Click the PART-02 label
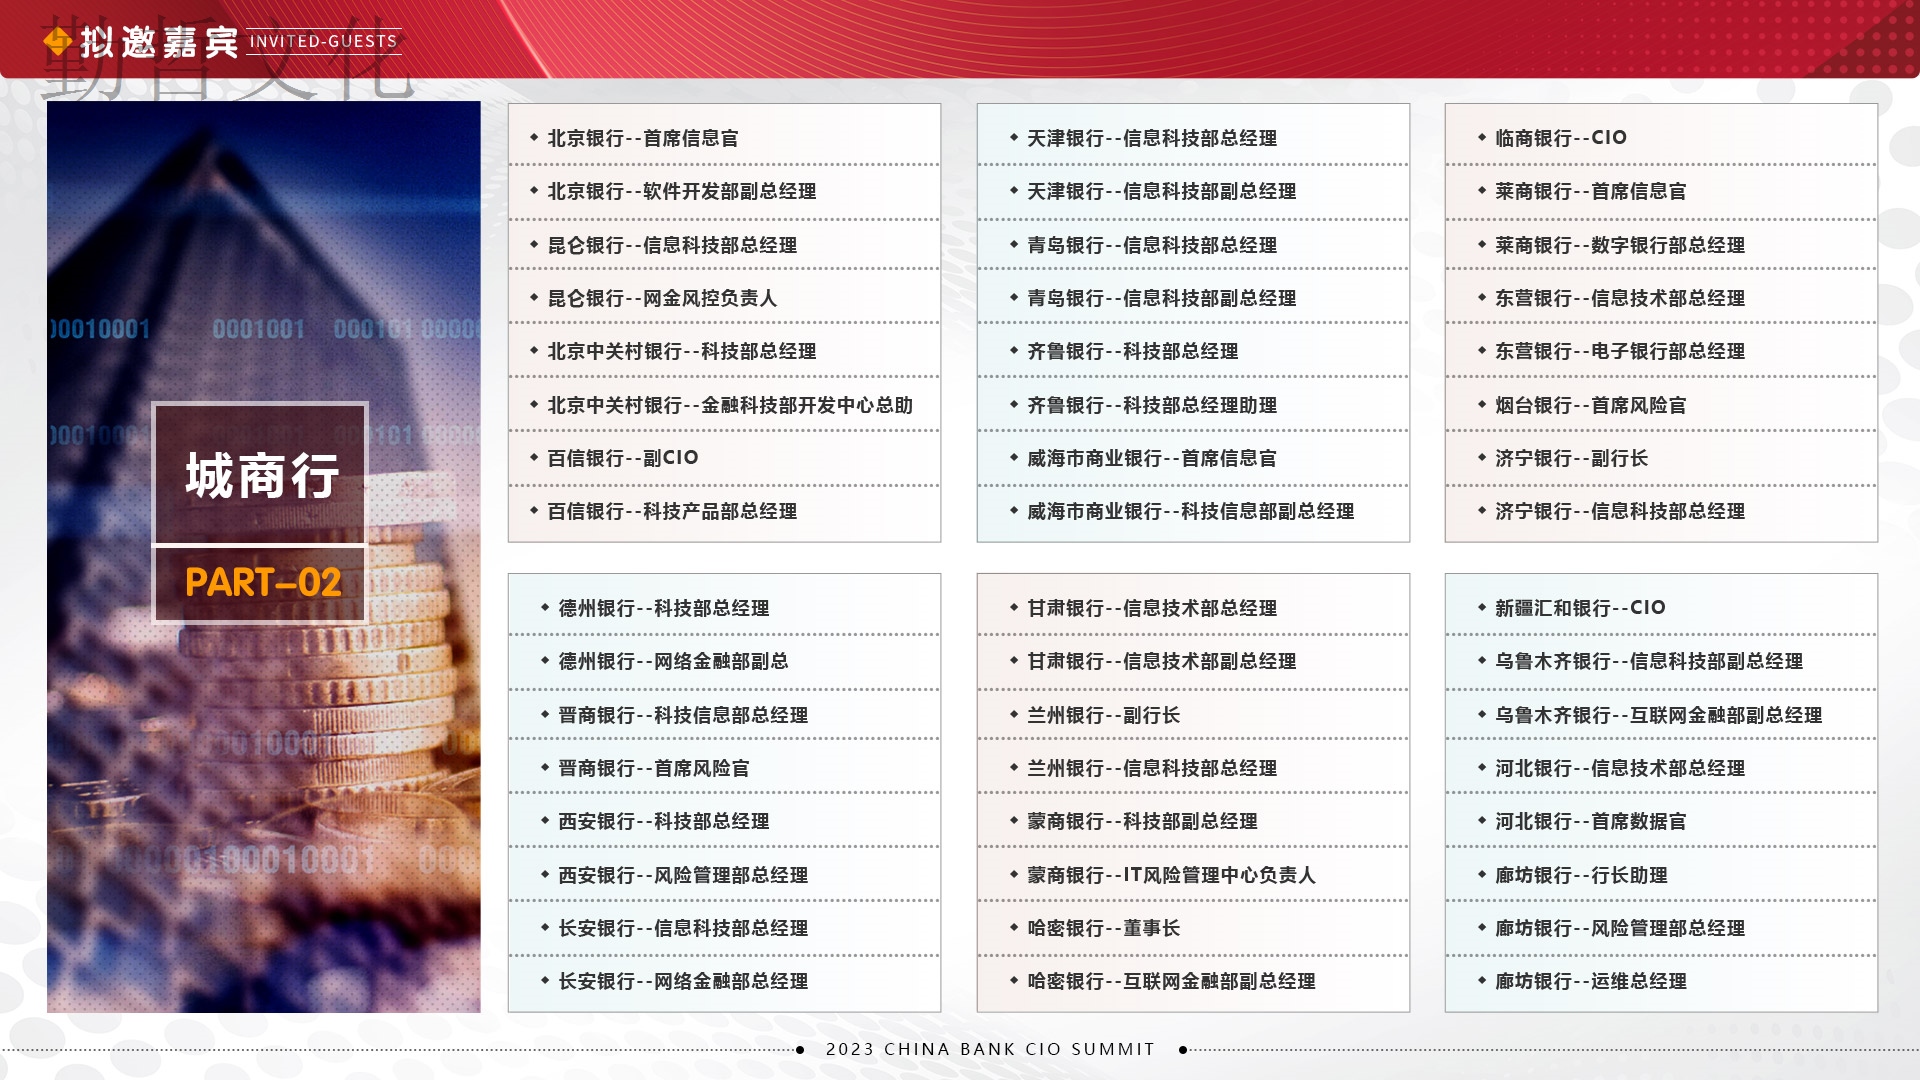This screenshot has height=1080, width=1920. tap(263, 583)
